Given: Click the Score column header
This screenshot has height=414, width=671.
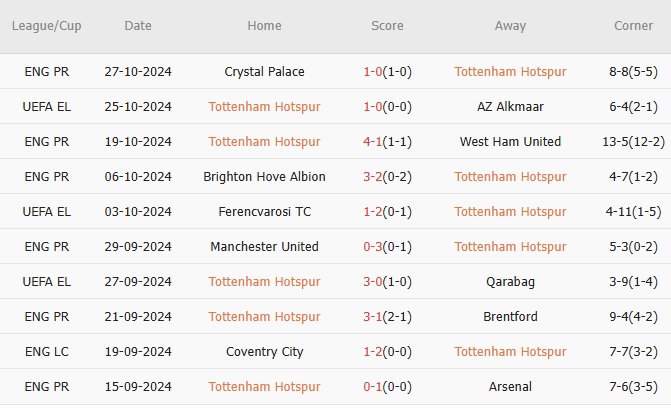Looking at the screenshot, I should pyautogui.click(x=387, y=26).
